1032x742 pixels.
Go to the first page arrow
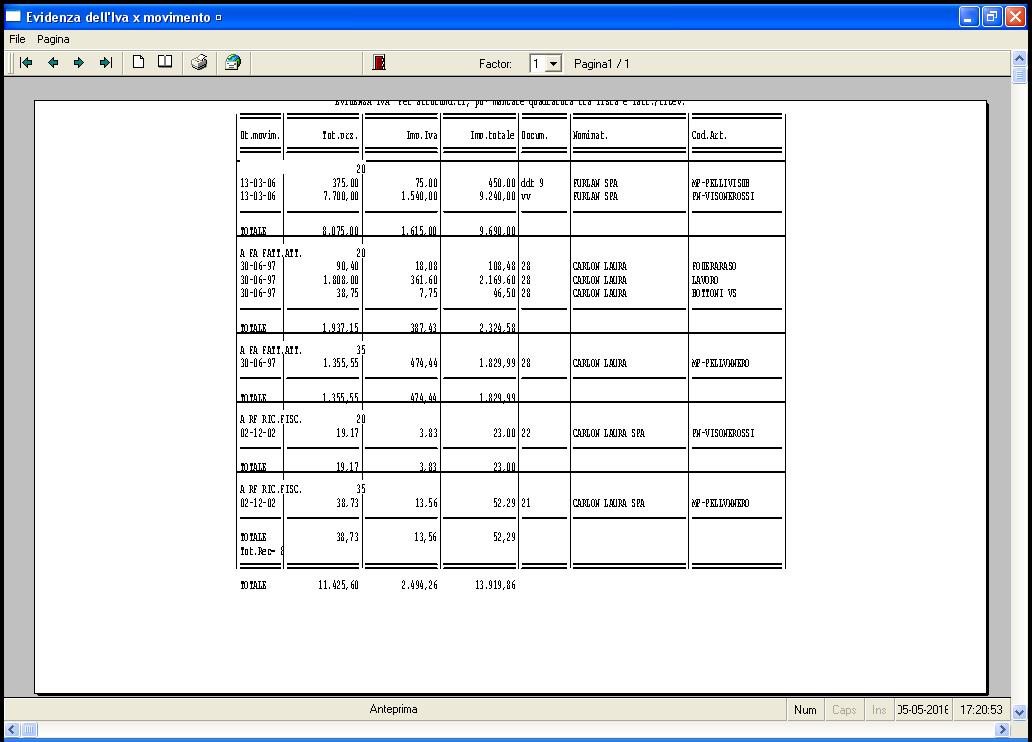tap(26, 63)
